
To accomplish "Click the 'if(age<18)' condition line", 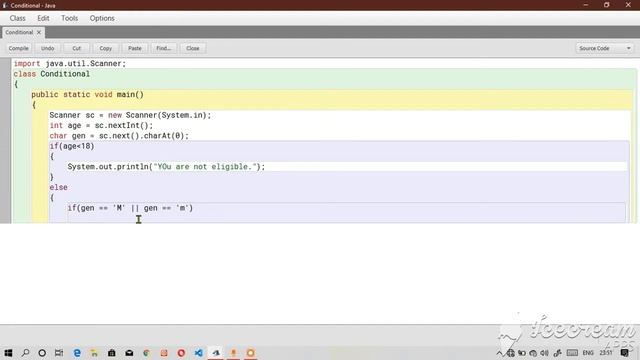I will [72, 146].
